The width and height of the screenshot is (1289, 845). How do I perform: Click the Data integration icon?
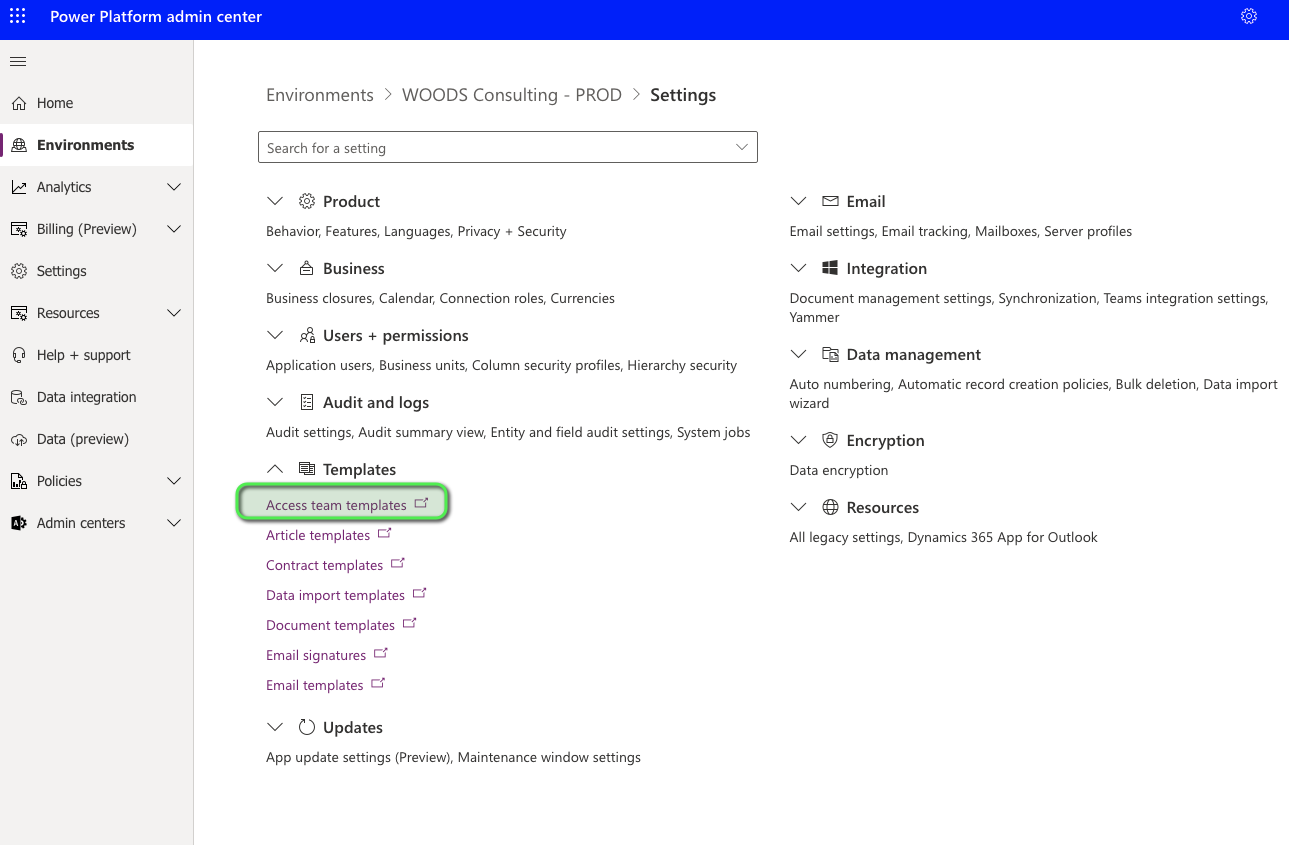click(18, 397)
